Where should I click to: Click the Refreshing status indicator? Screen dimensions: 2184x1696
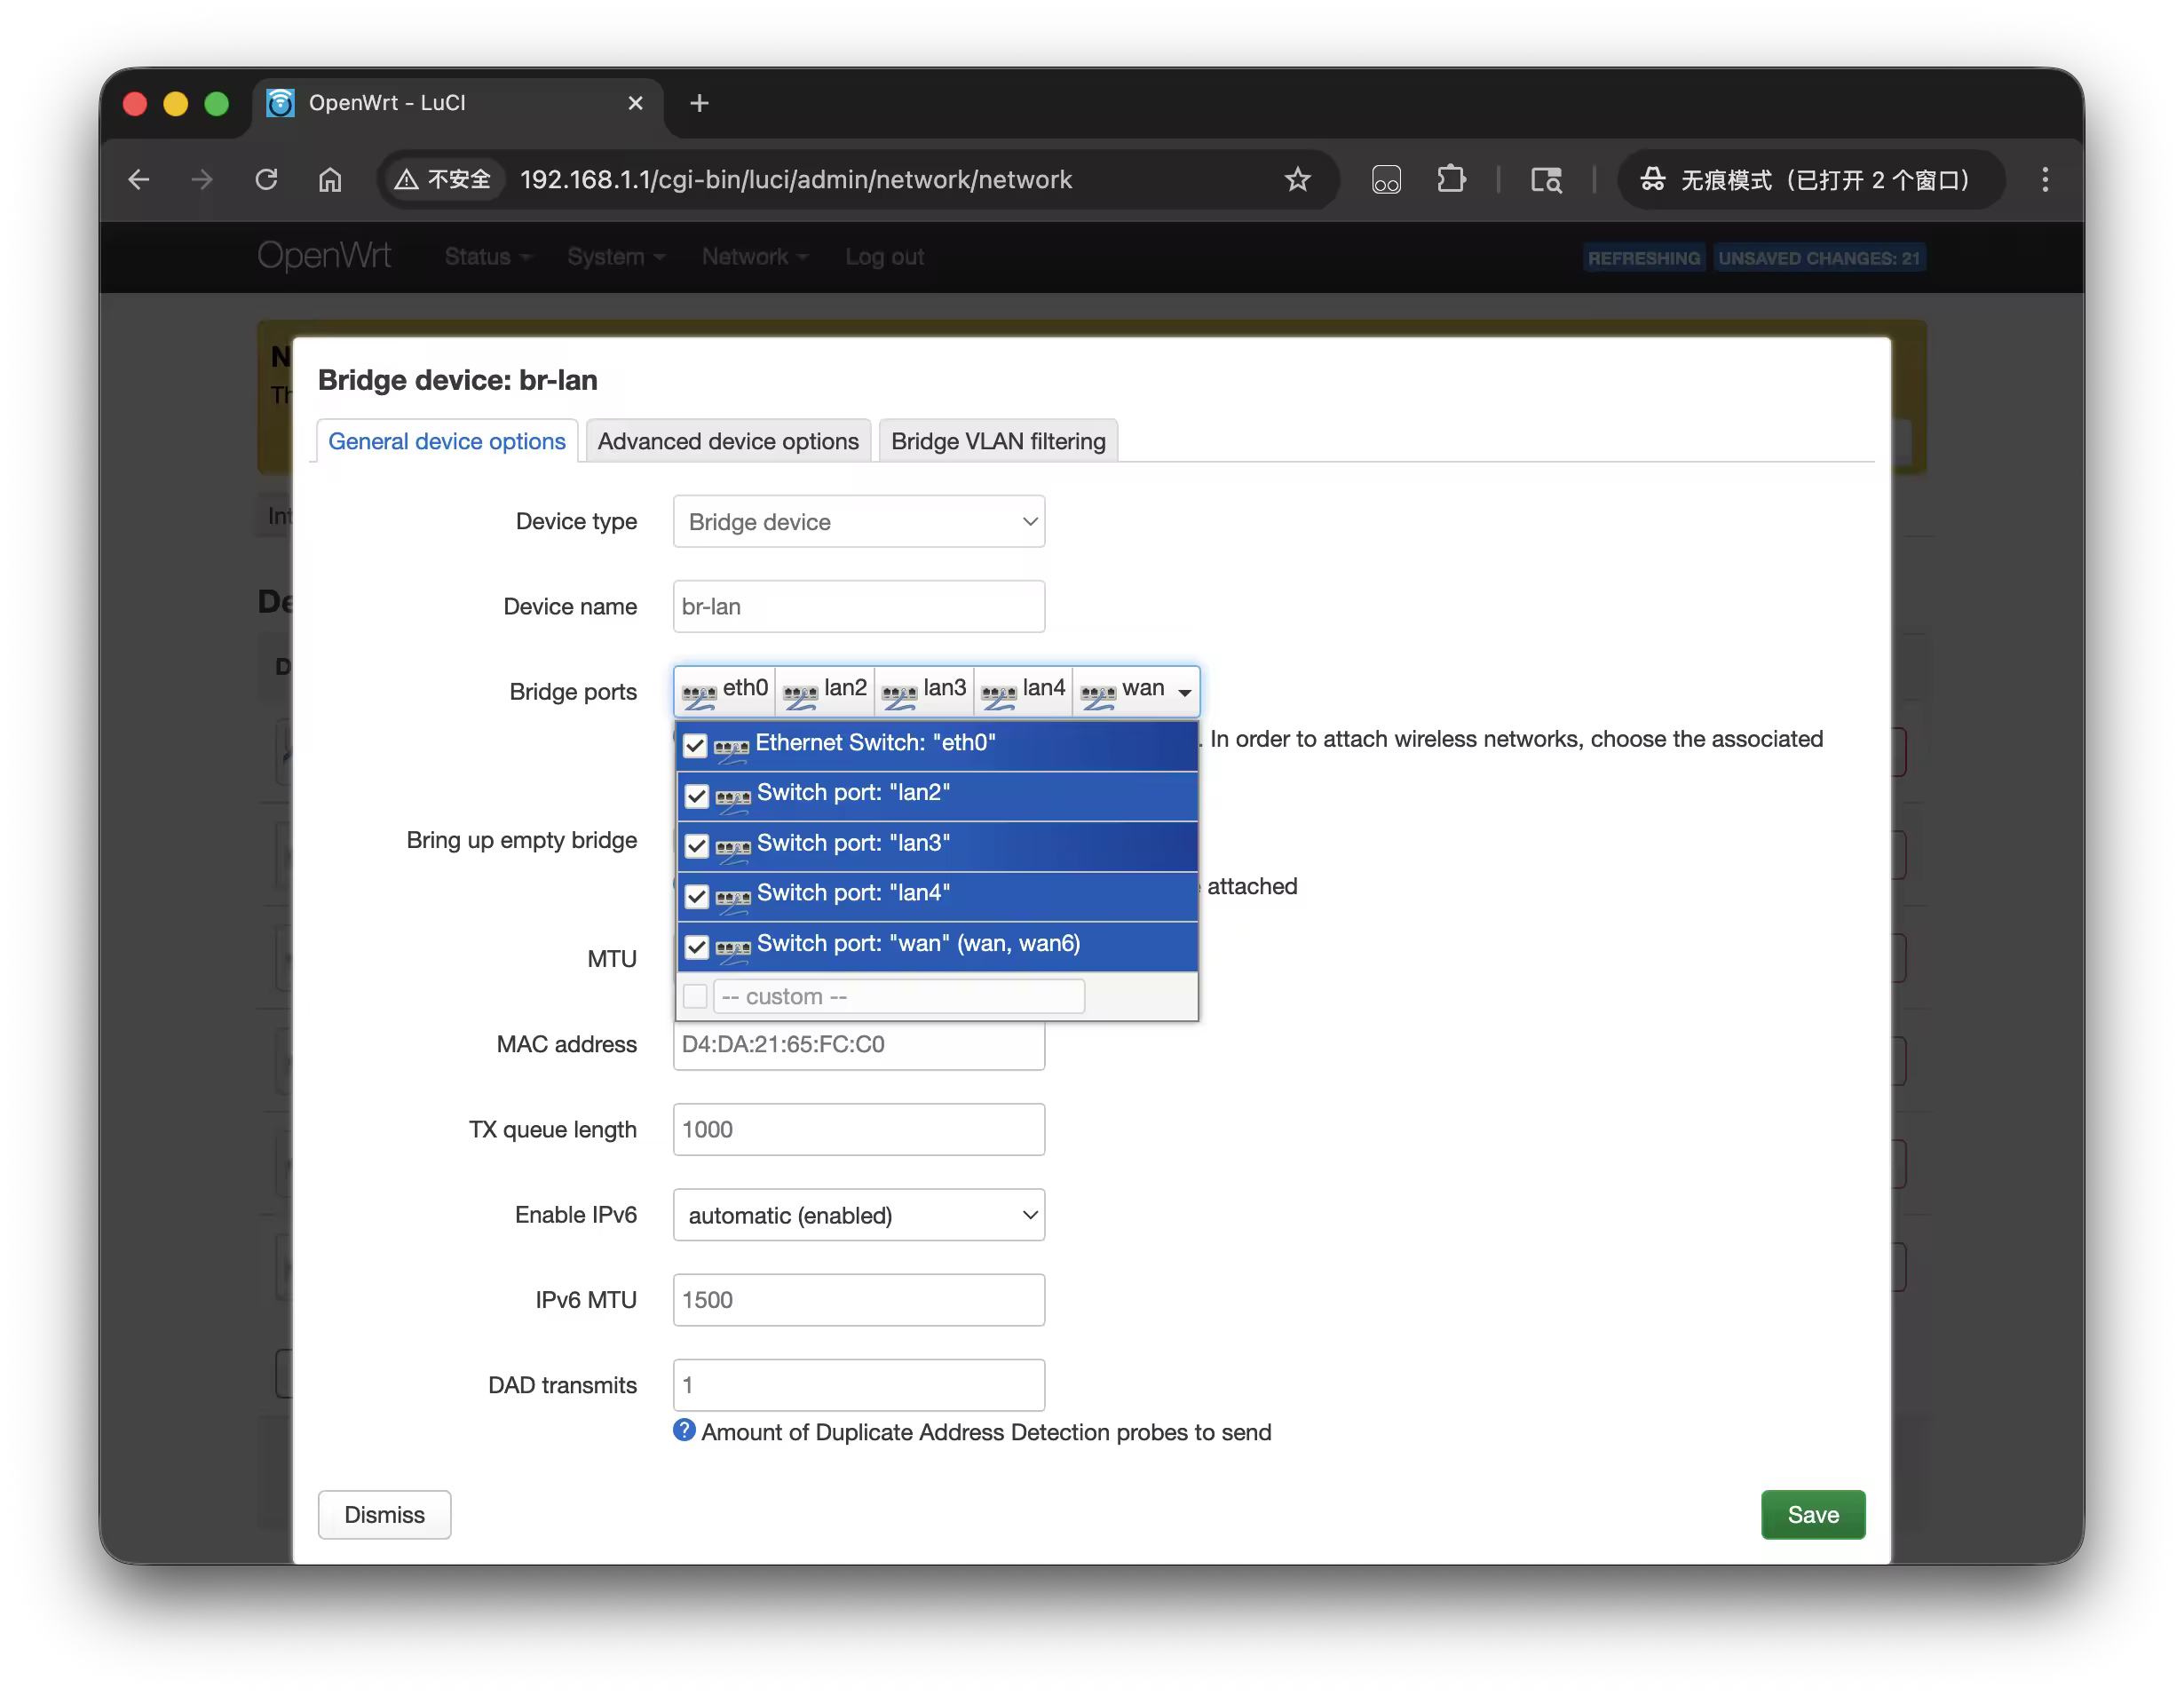point(1643,258)
